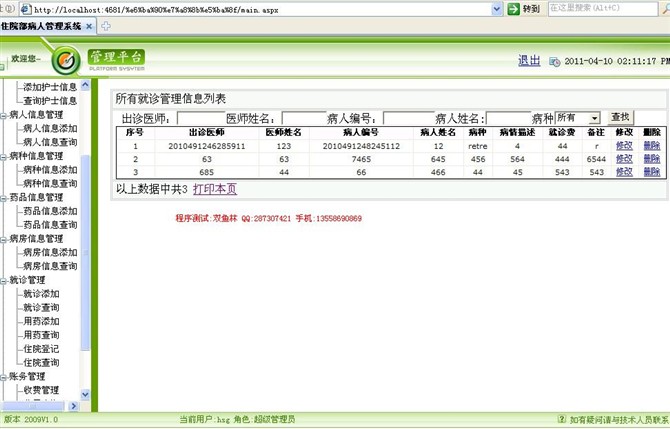Collapse the 病房信息管理 tree node
The height and width of the screenshot is (429, 670).
pyautogui.click(x=3, y=239)
